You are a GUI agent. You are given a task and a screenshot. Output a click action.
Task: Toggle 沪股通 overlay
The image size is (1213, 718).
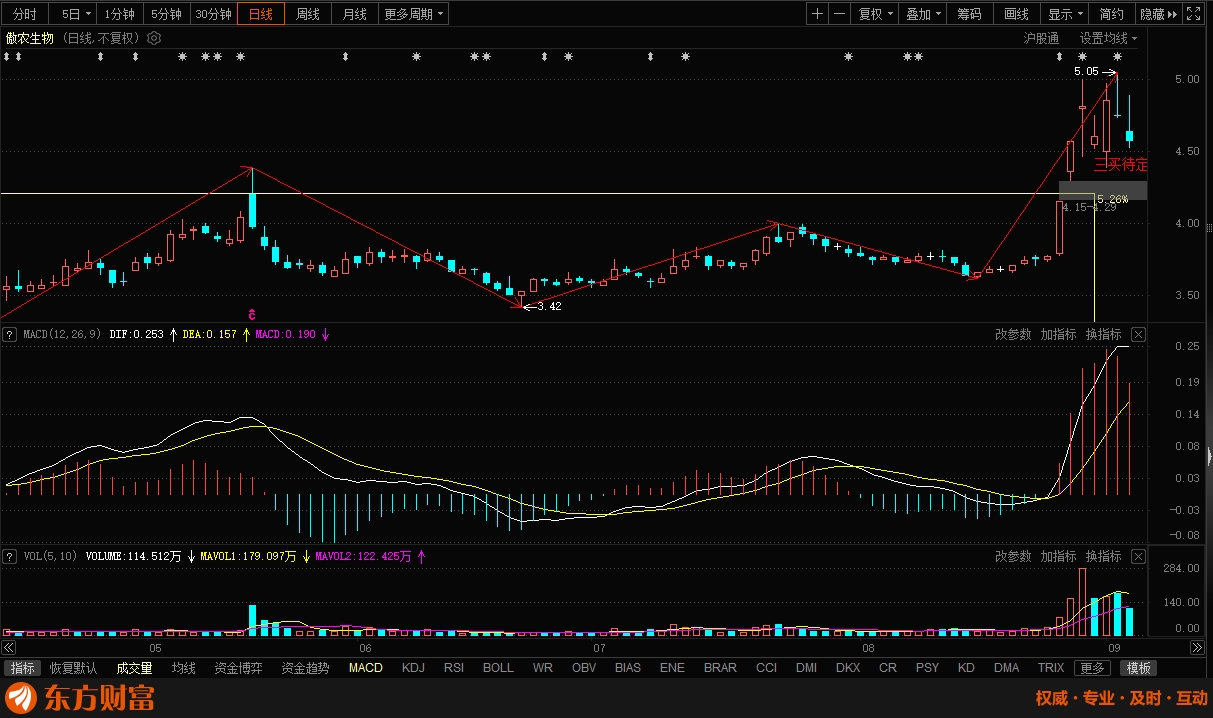tap(1041, 38)
